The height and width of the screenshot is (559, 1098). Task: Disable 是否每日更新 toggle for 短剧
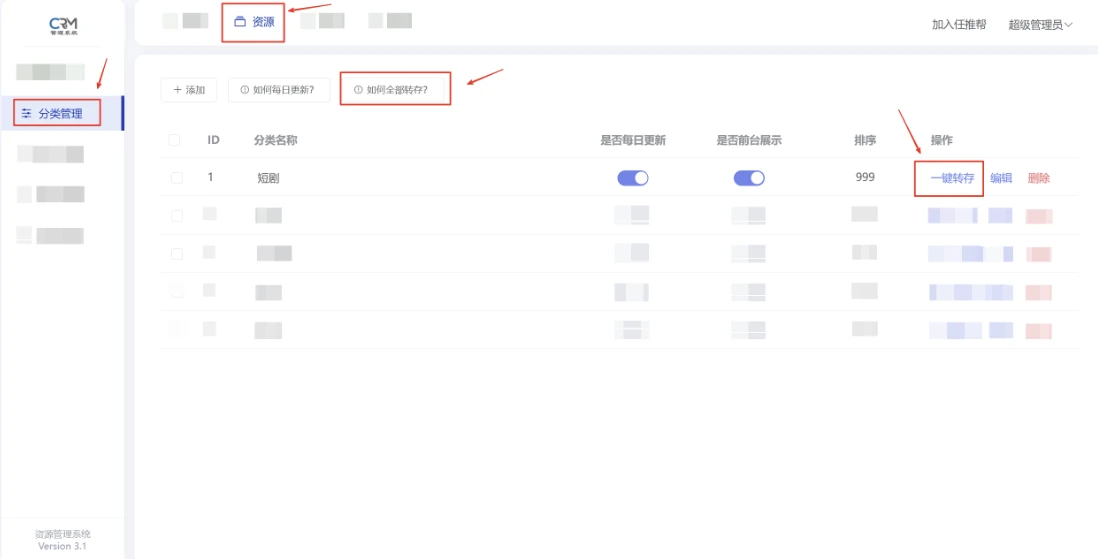(x=633, y=178)
